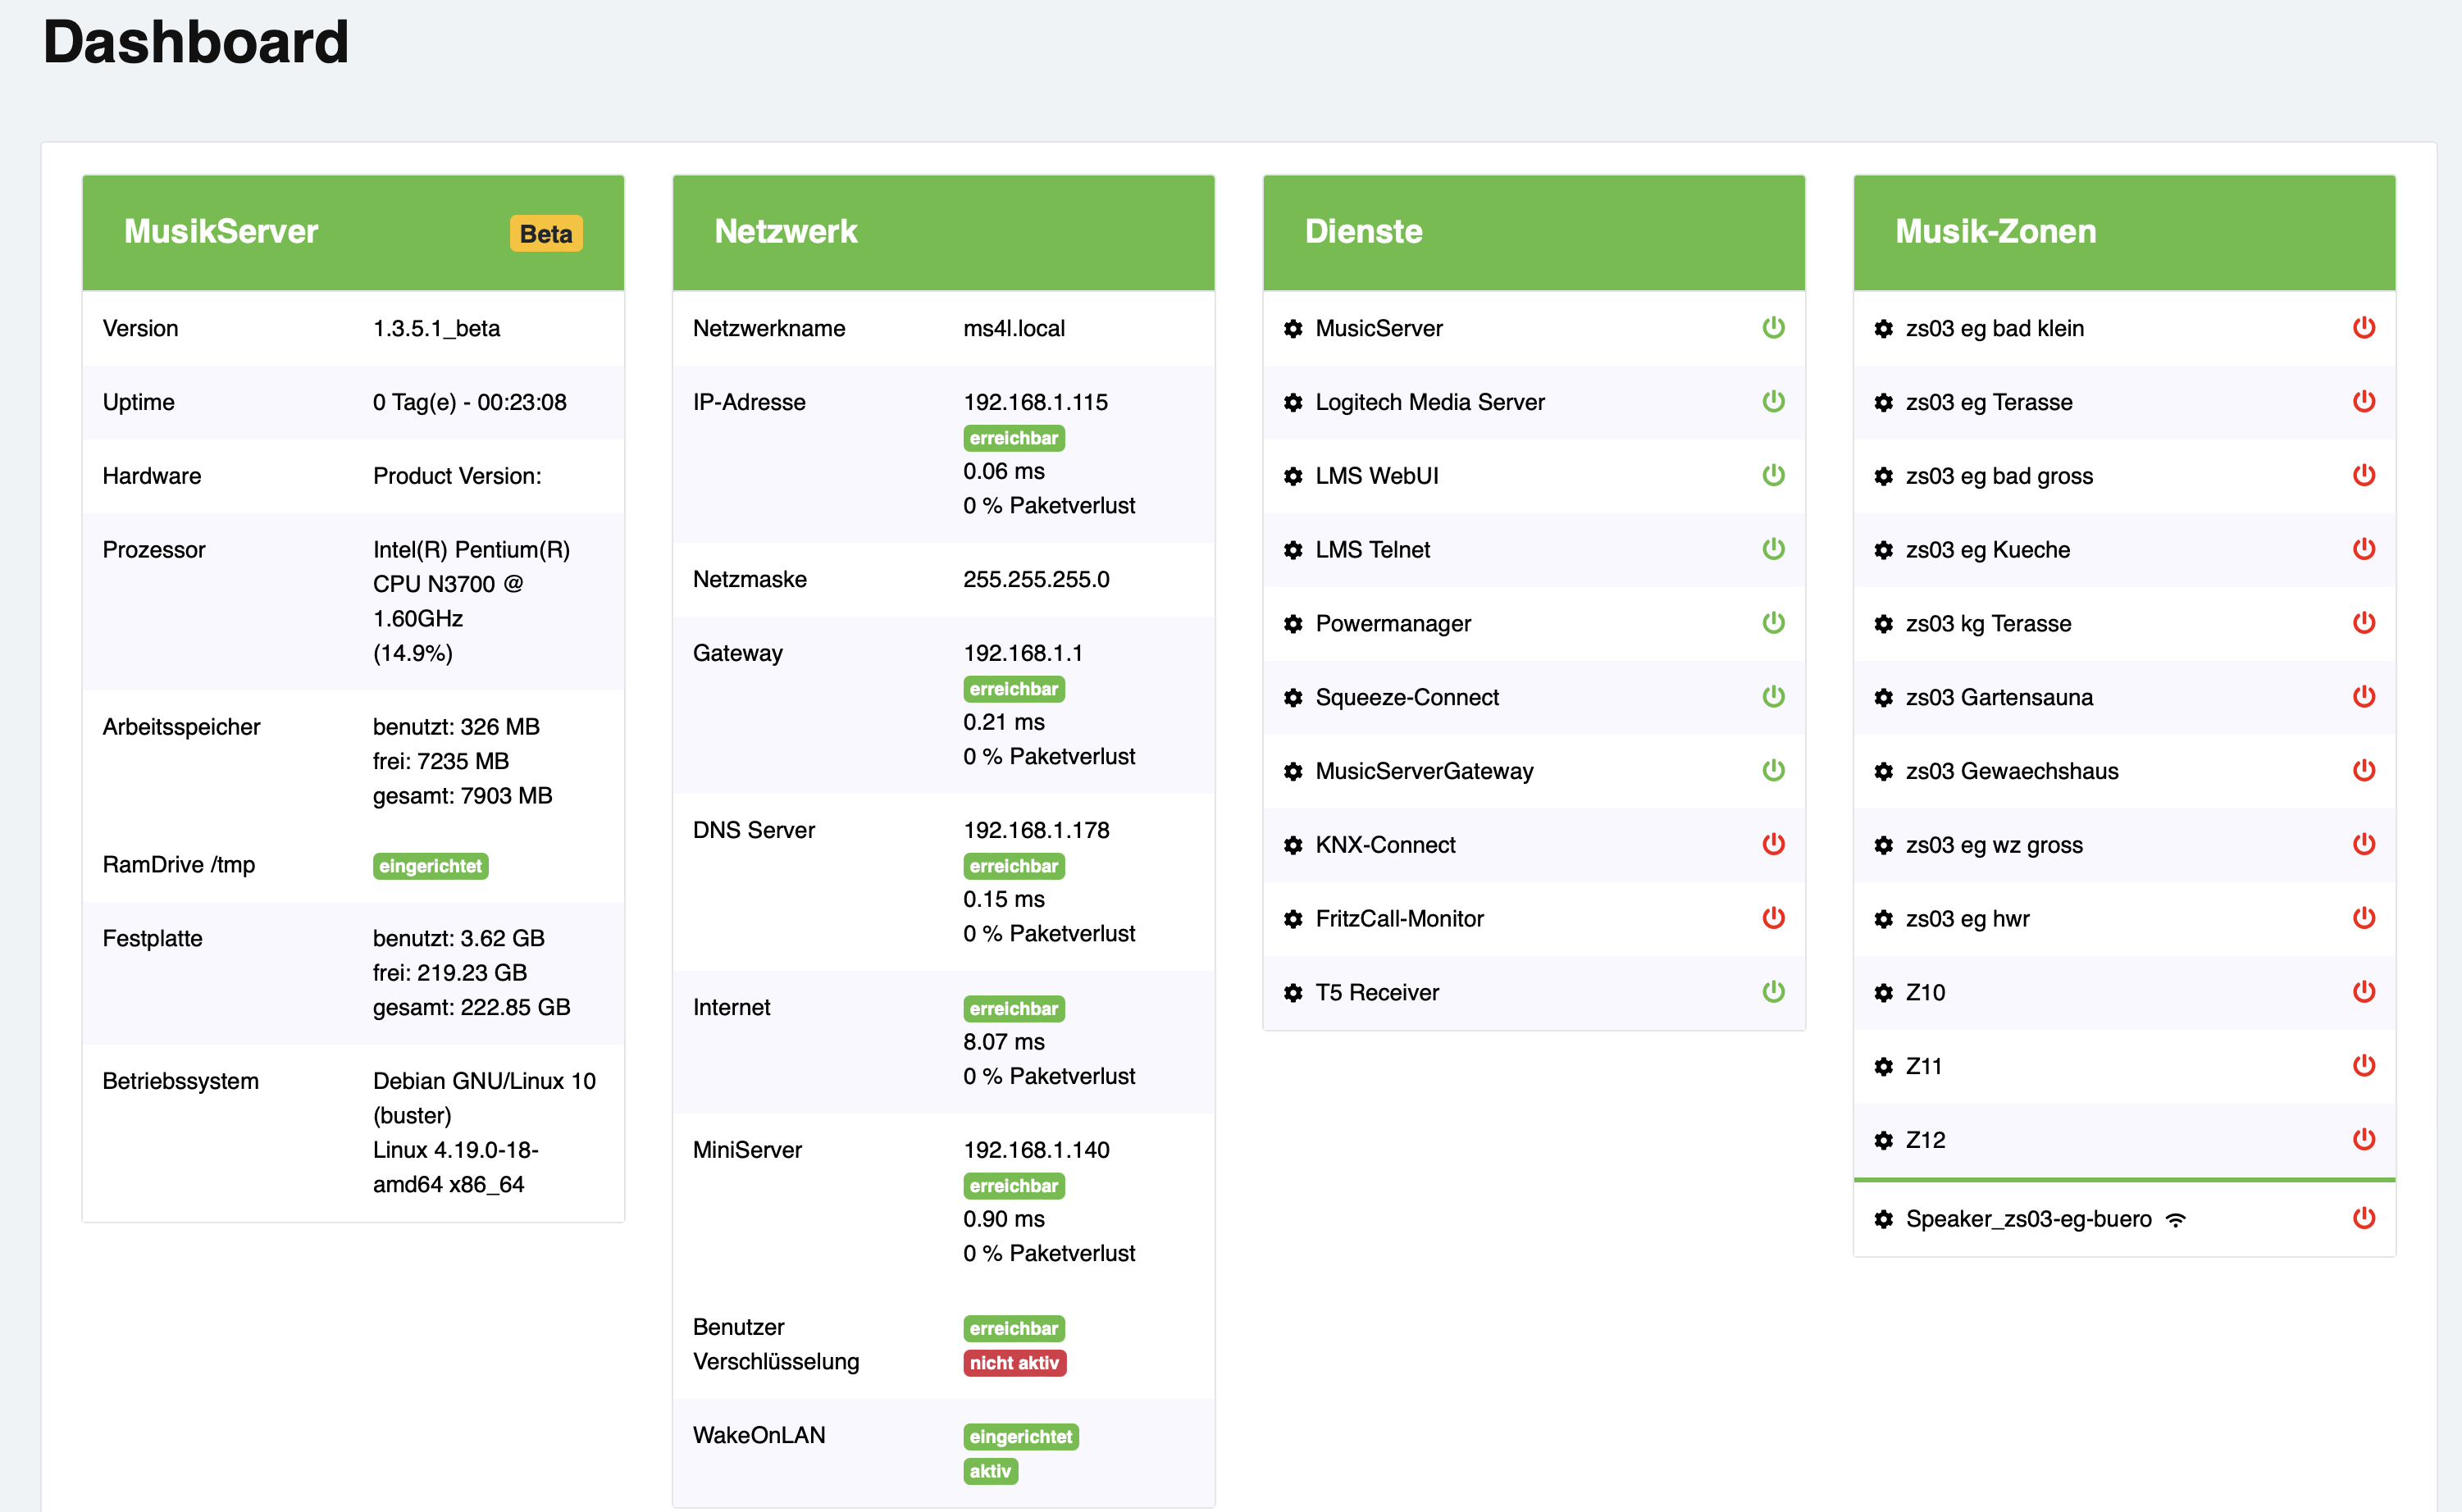Click the MusicServerGateway service label

(1423, 772)
